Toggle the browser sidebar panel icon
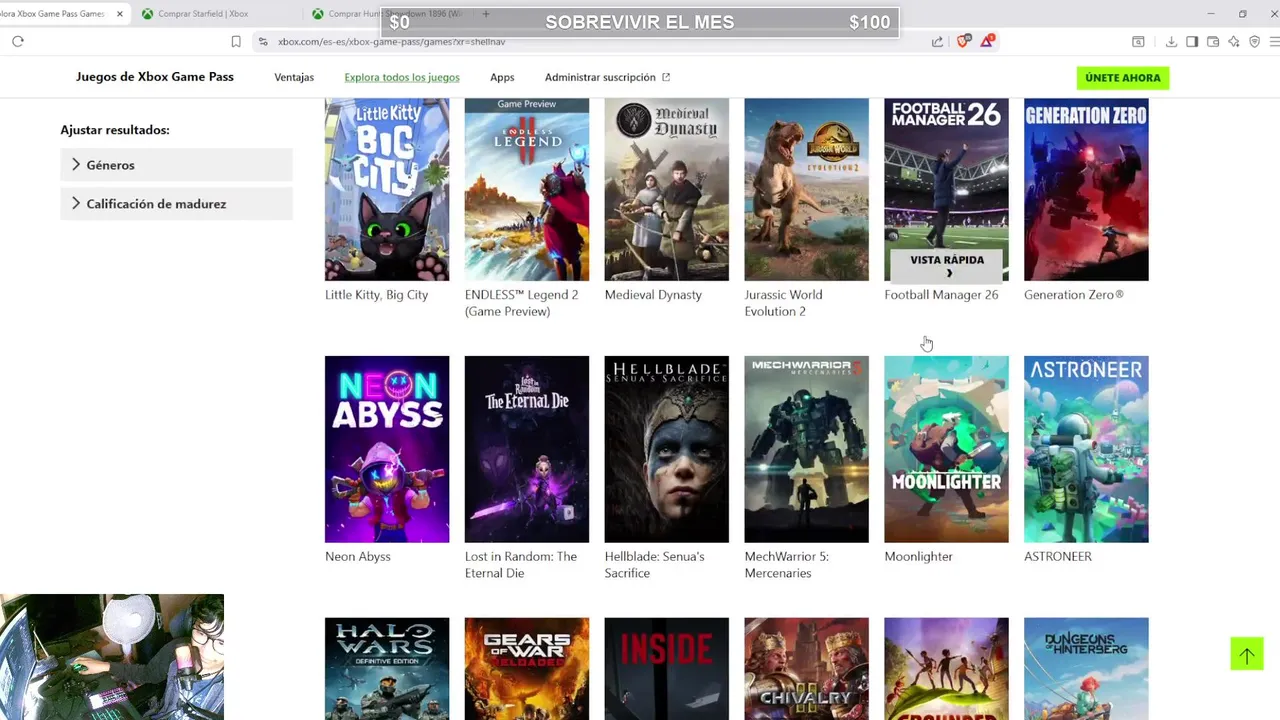The height and width of the screenshot is (720, 1280). click(1192, 41)
